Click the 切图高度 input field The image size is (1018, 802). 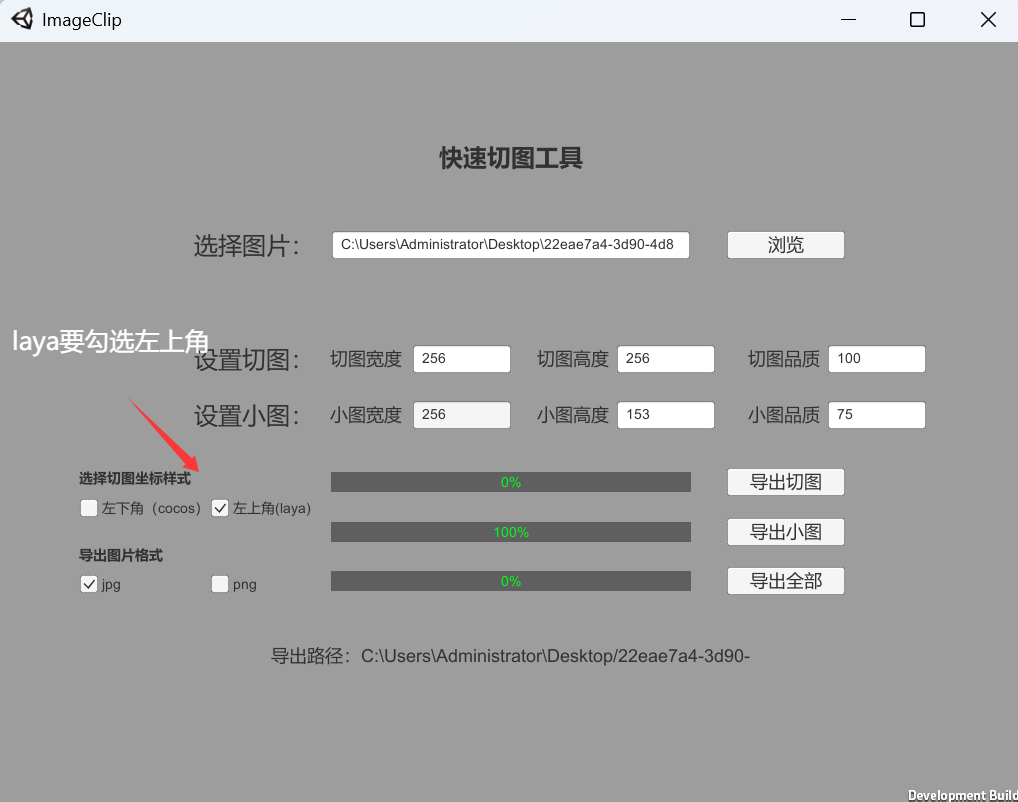tap(665, 359)
